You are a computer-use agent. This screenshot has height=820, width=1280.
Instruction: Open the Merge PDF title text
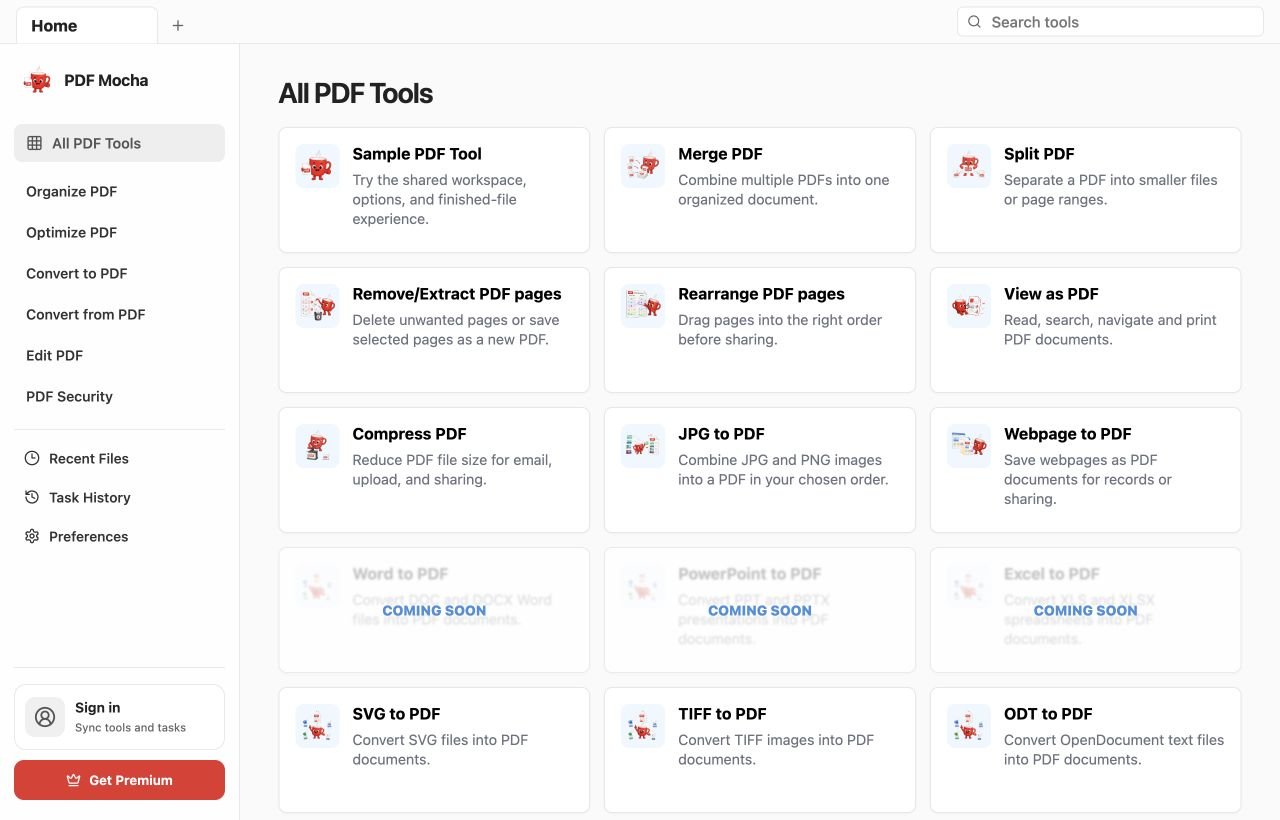tap(720, 154)
